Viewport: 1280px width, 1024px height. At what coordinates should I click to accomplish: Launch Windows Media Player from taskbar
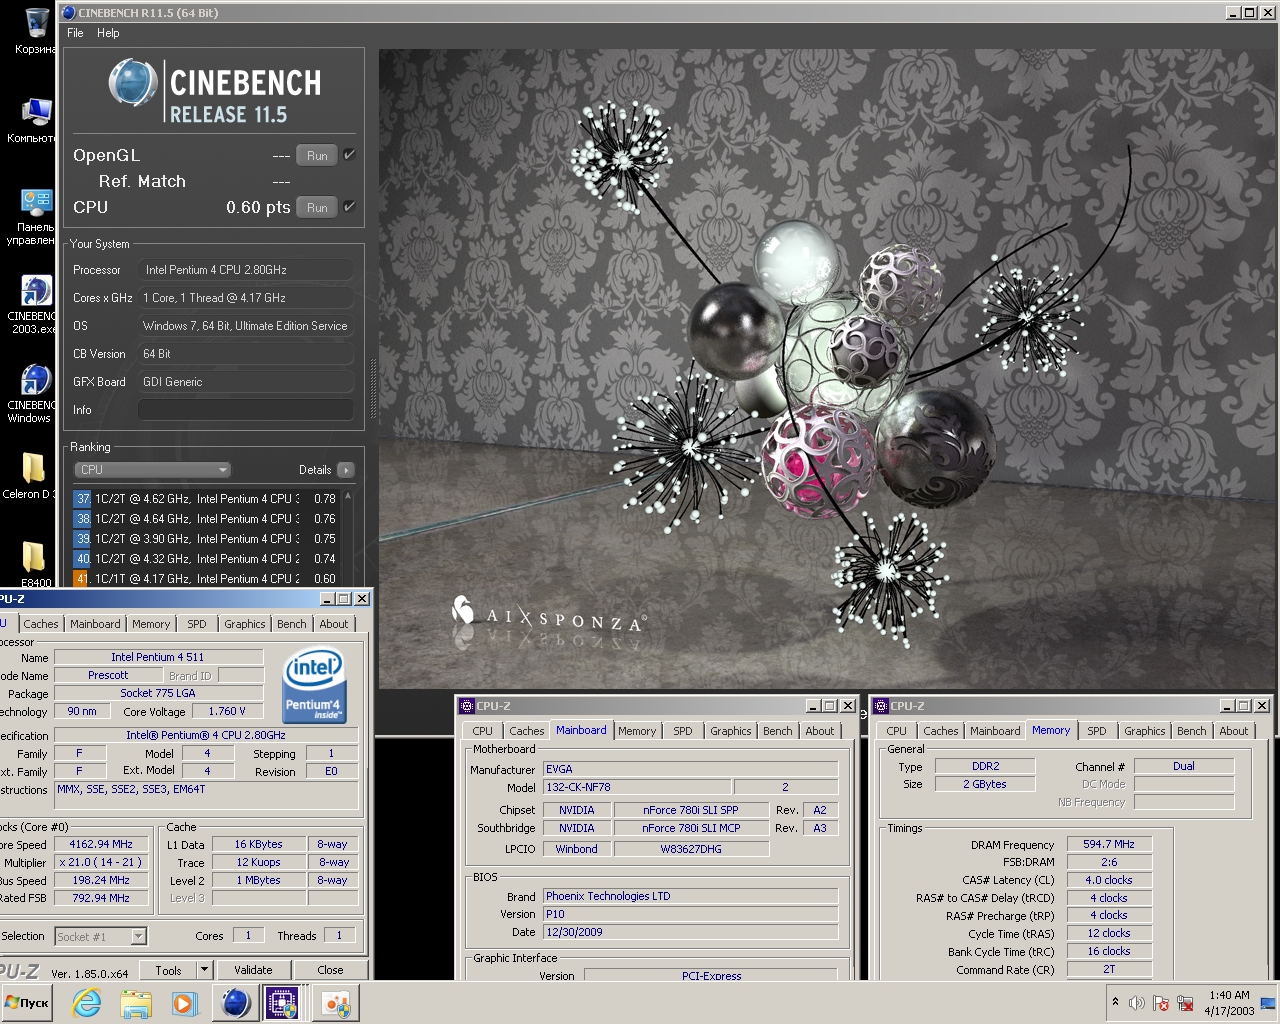pos(184,1003)
